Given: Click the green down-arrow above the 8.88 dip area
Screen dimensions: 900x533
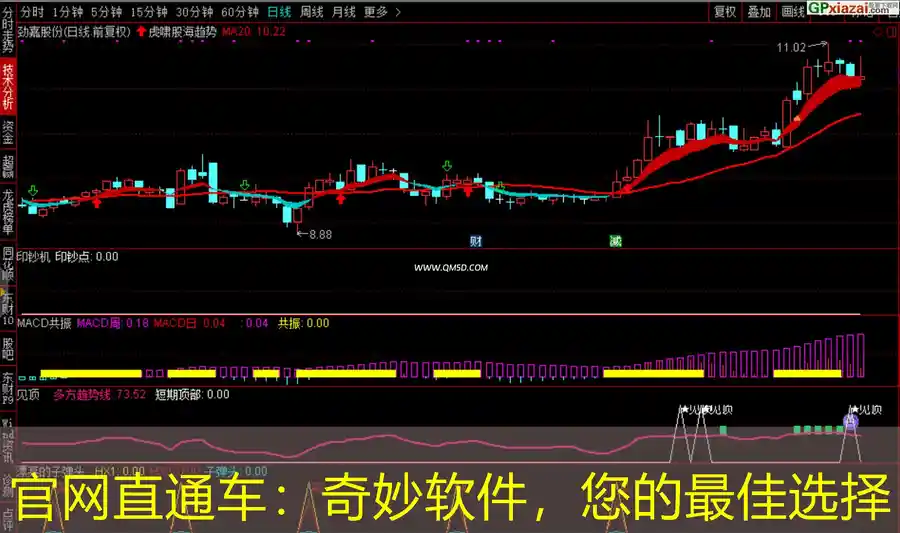Looking at the screenshot, I should pos(245,185).
